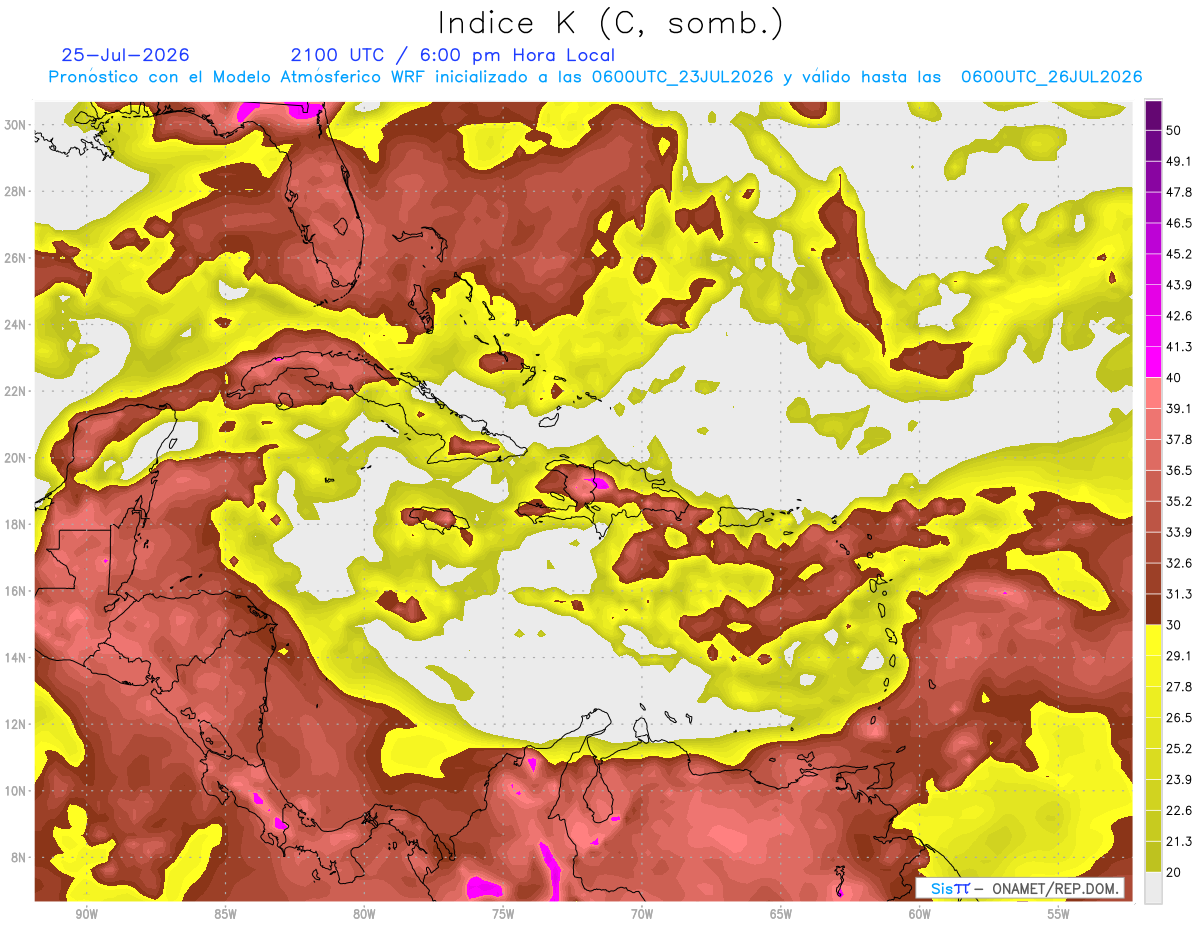
Task: Click the color bar value 22.6
Action: 1178,810
